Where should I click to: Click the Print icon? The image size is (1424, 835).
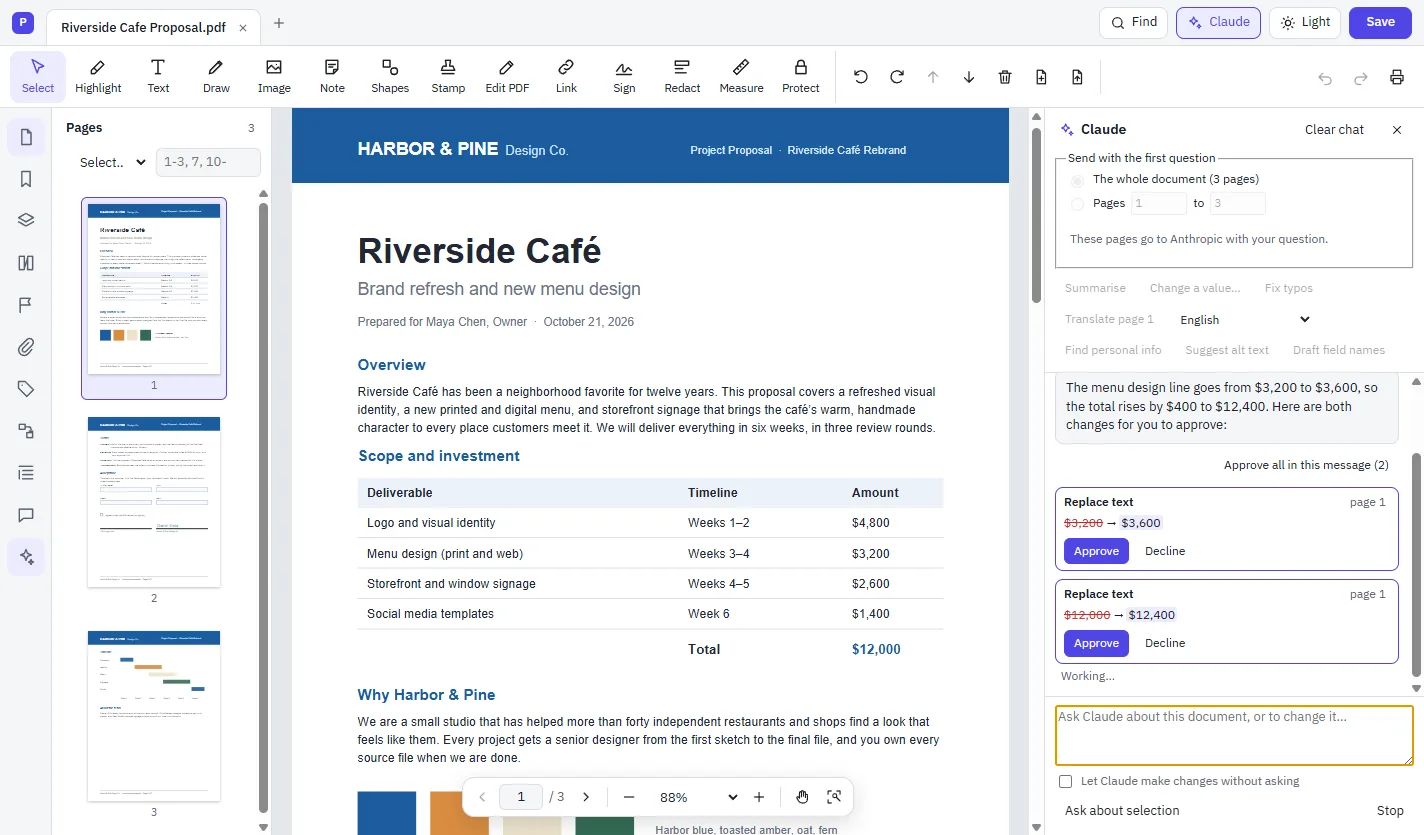coord(1397,78)
